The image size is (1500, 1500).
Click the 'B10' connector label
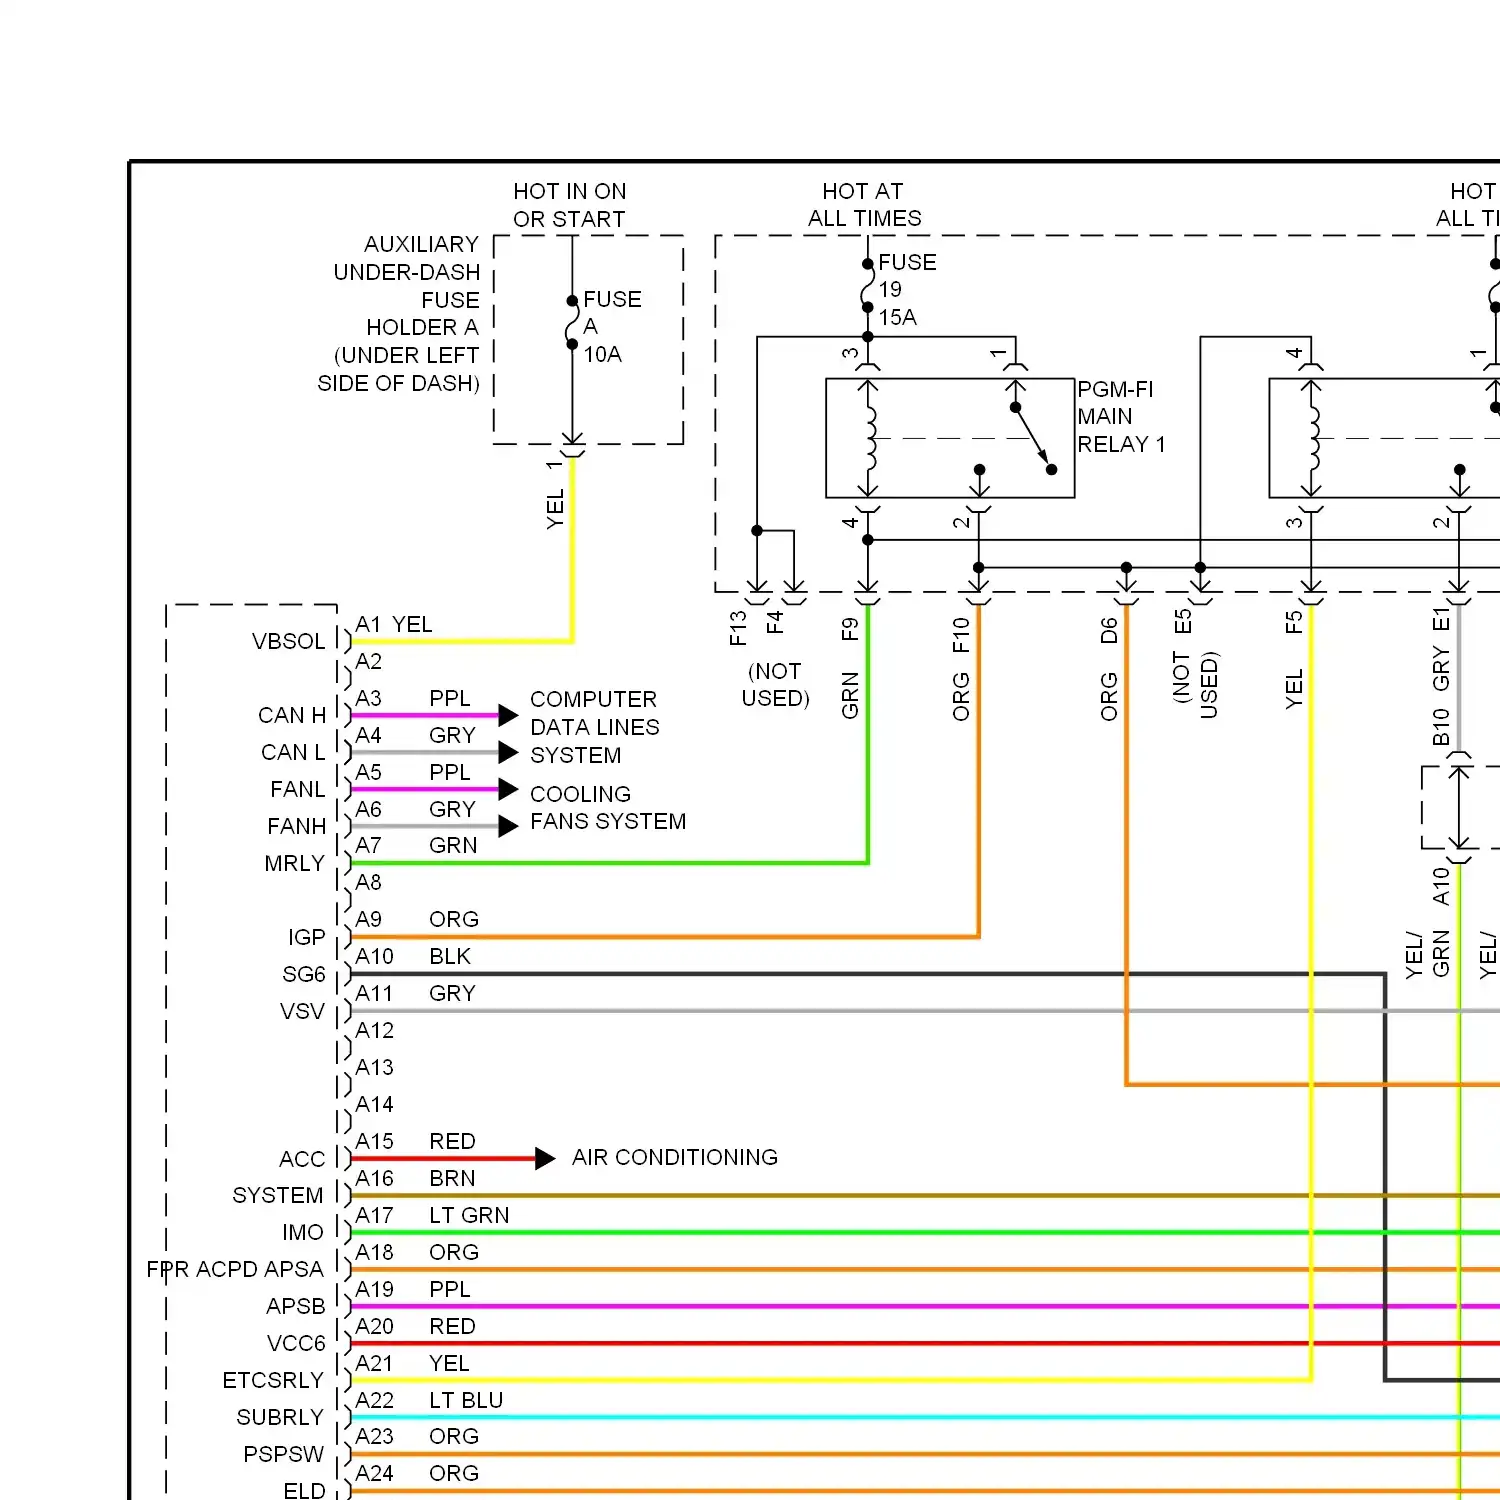(x=1441, y=727)
